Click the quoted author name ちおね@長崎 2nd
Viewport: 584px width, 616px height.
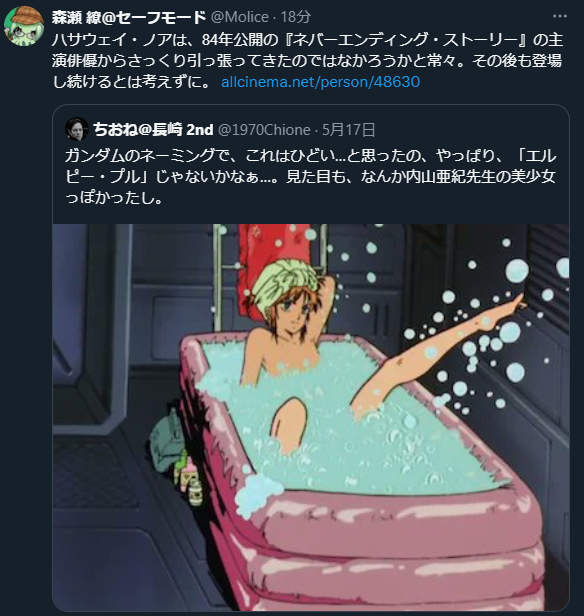153,129
